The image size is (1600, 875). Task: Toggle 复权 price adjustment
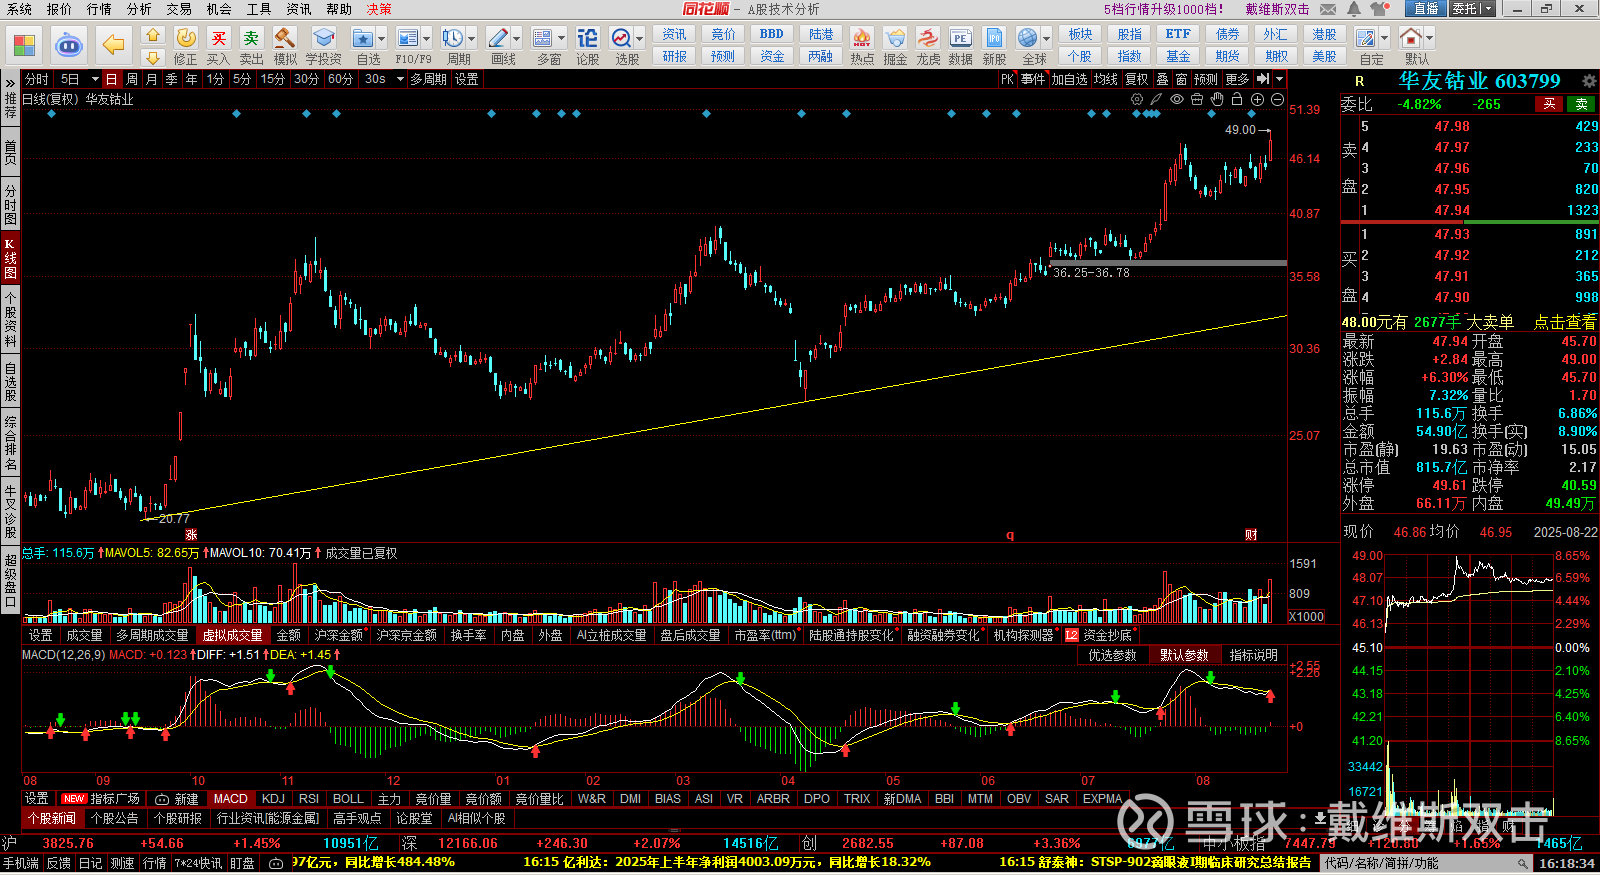1136,79
